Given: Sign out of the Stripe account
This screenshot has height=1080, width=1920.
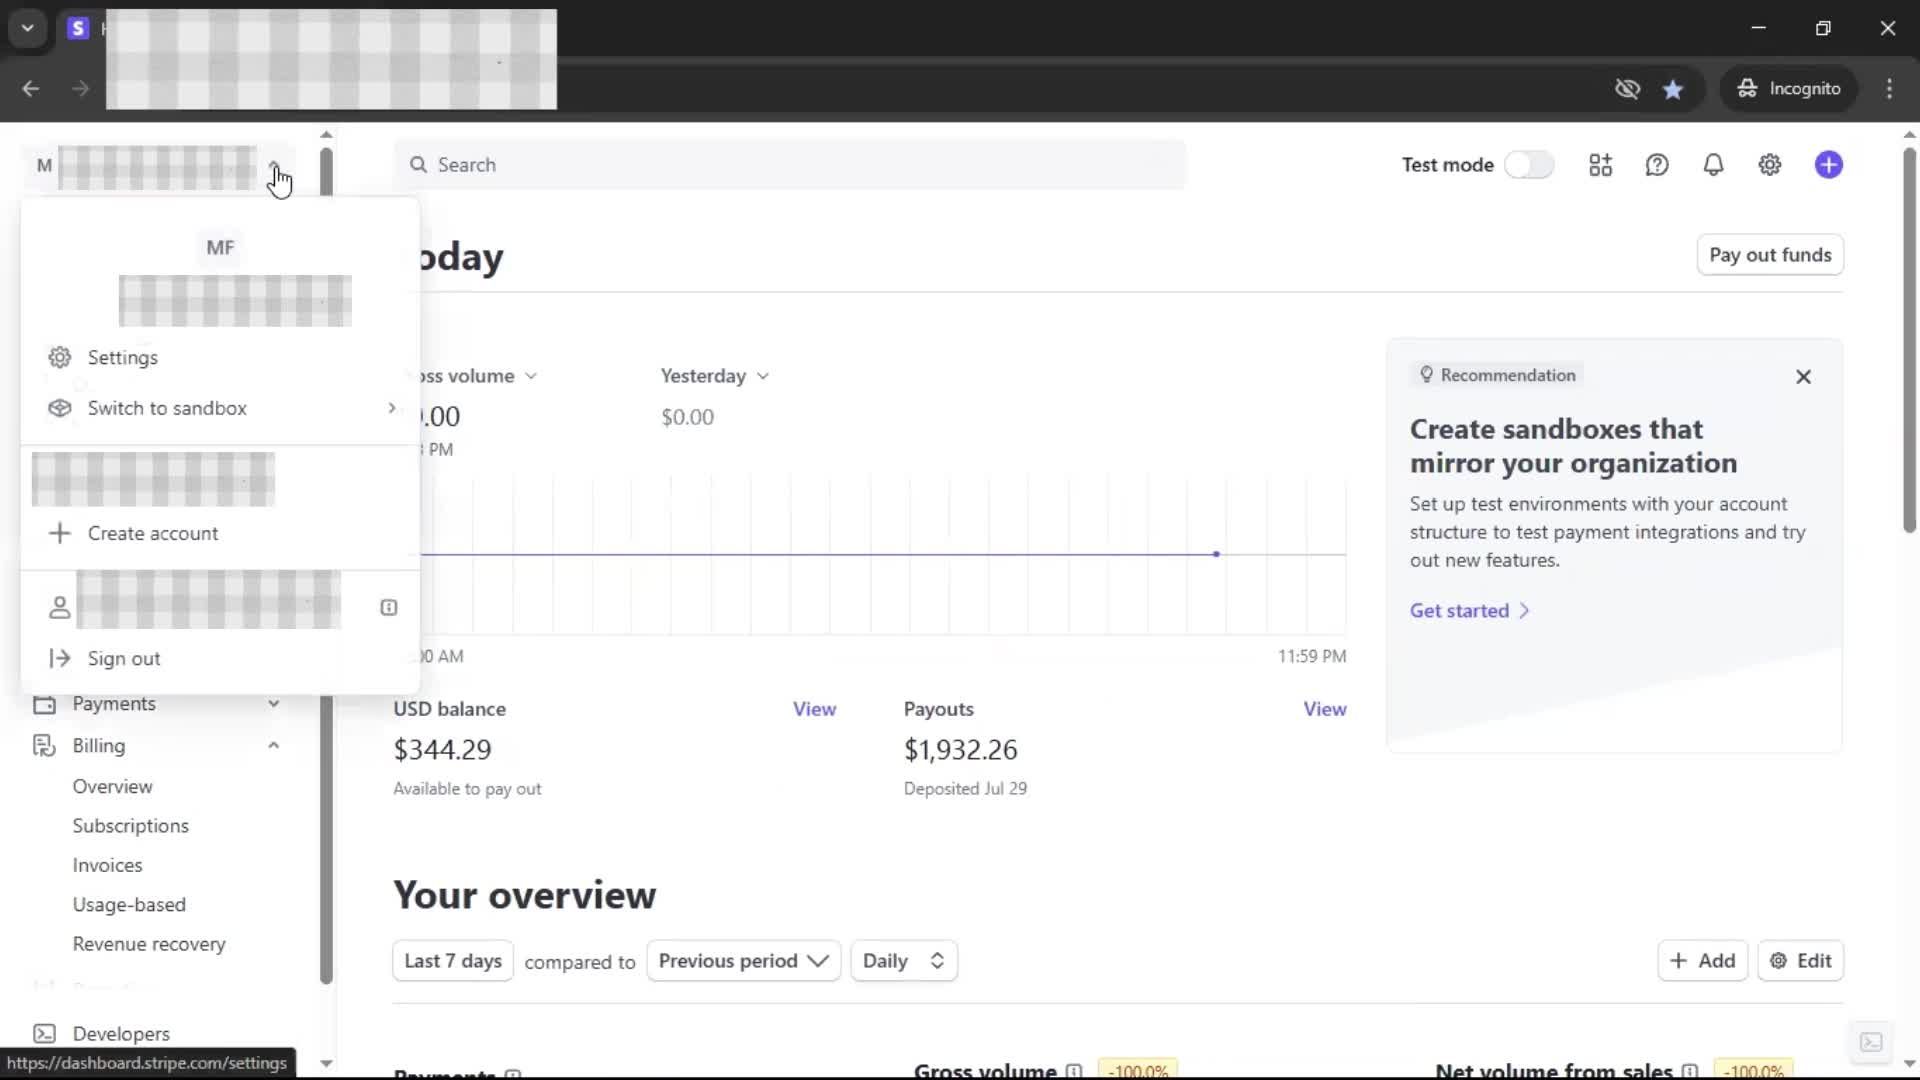Looking at the screenshot, I should point(123,658).
